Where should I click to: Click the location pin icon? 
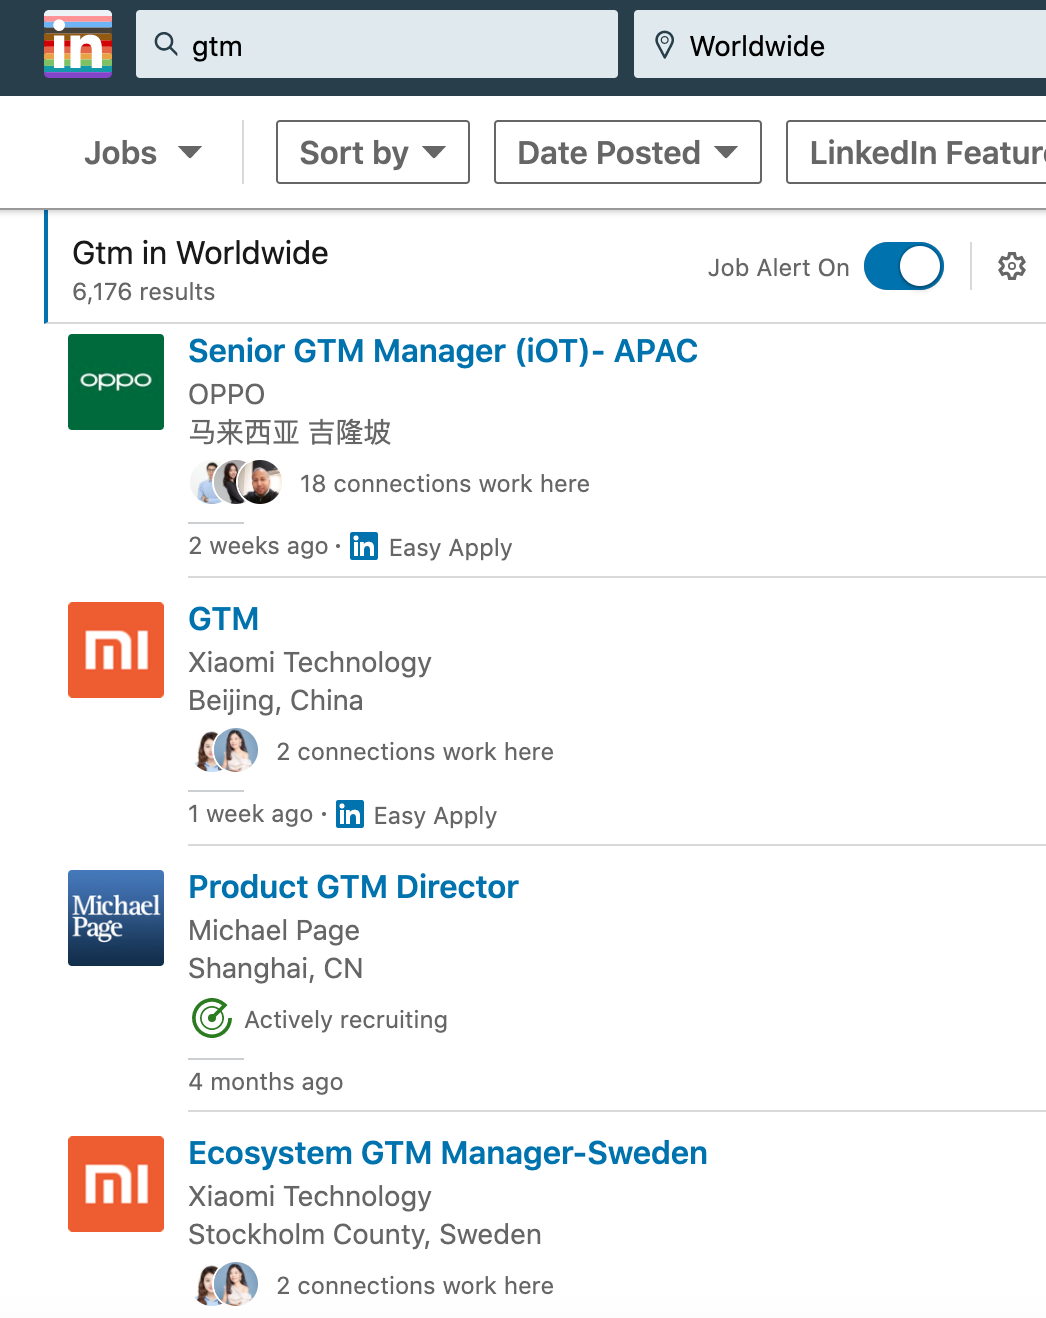click(664, 45)
